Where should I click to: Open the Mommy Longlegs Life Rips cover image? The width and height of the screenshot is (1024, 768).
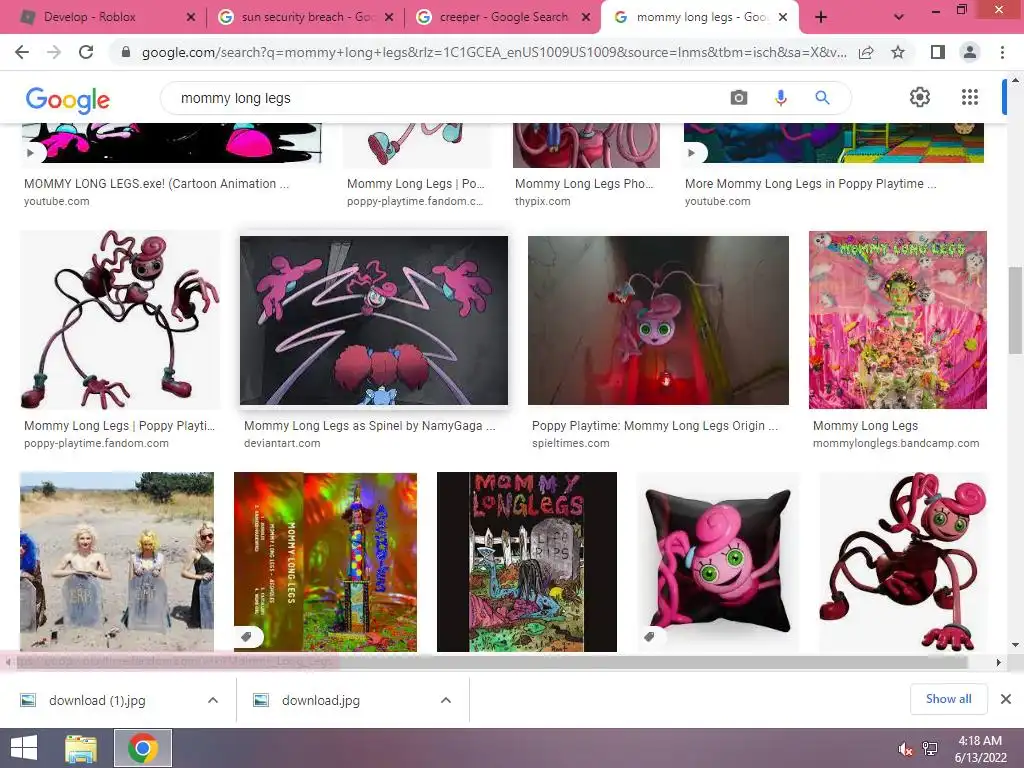[526, 562]
